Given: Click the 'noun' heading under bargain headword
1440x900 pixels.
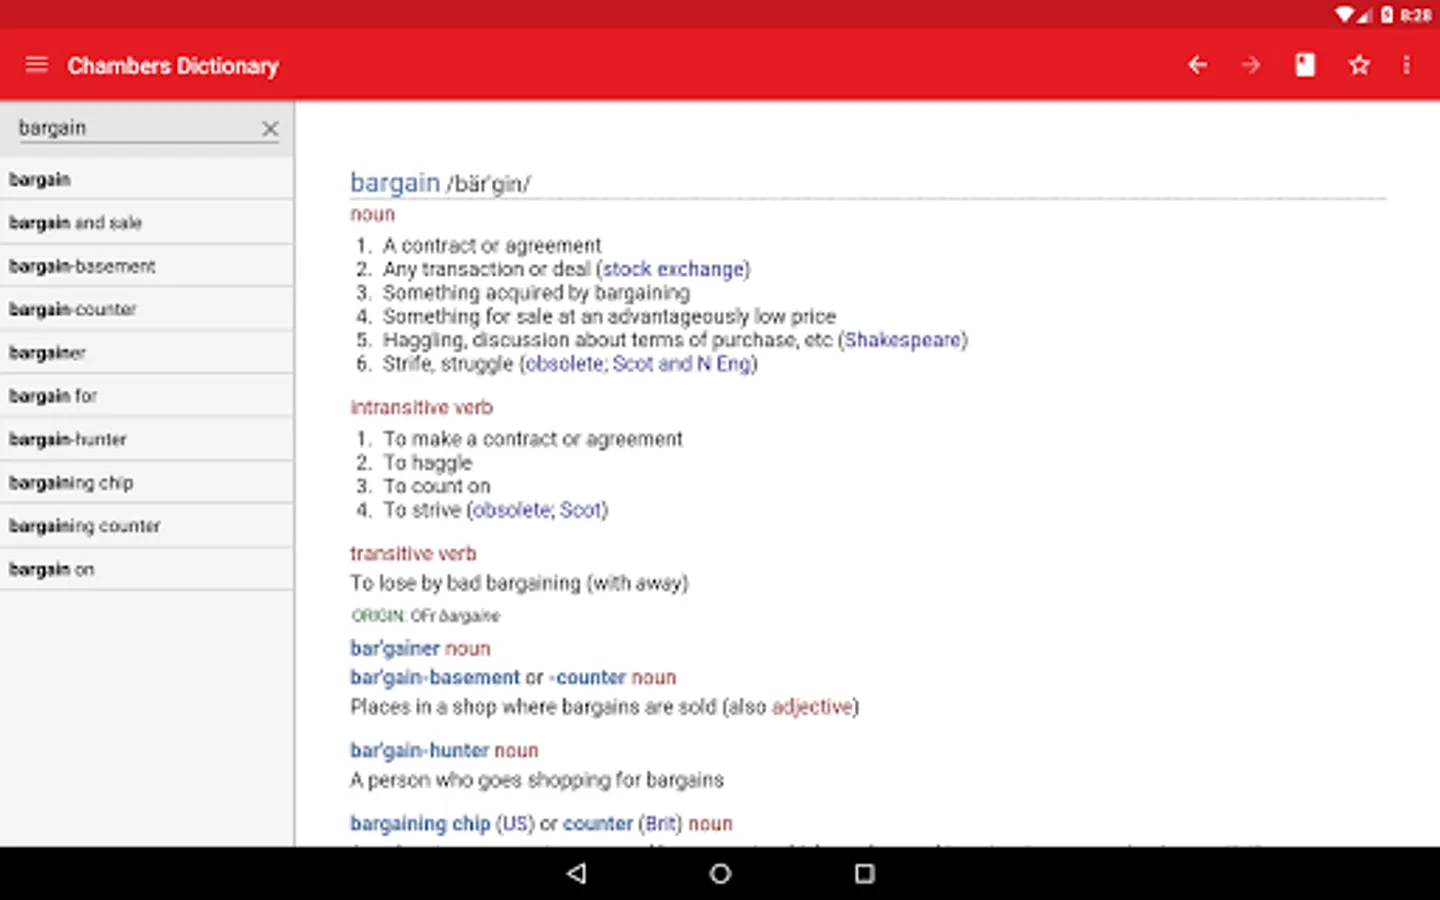Looking at the screenshot, I should point(372,214).
